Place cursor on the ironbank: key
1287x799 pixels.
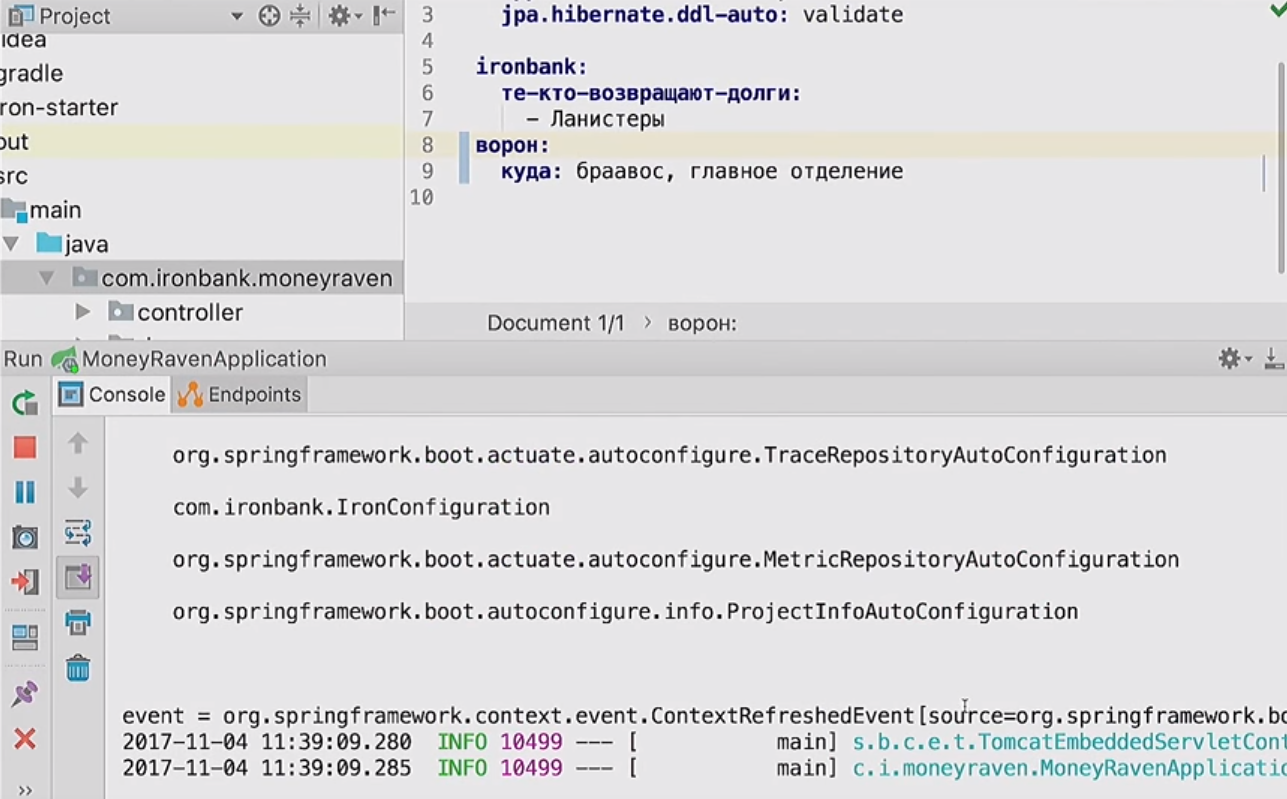tap(531, 67)
